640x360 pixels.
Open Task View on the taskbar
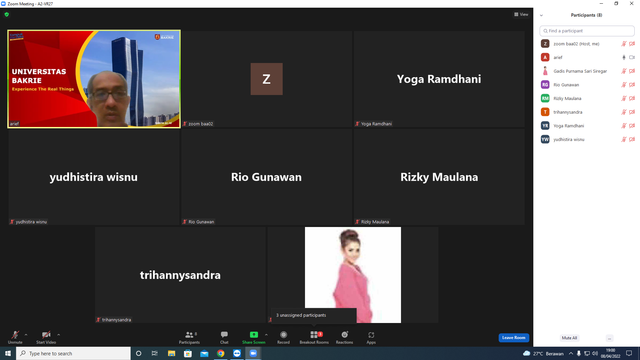[x=155, y=353]
